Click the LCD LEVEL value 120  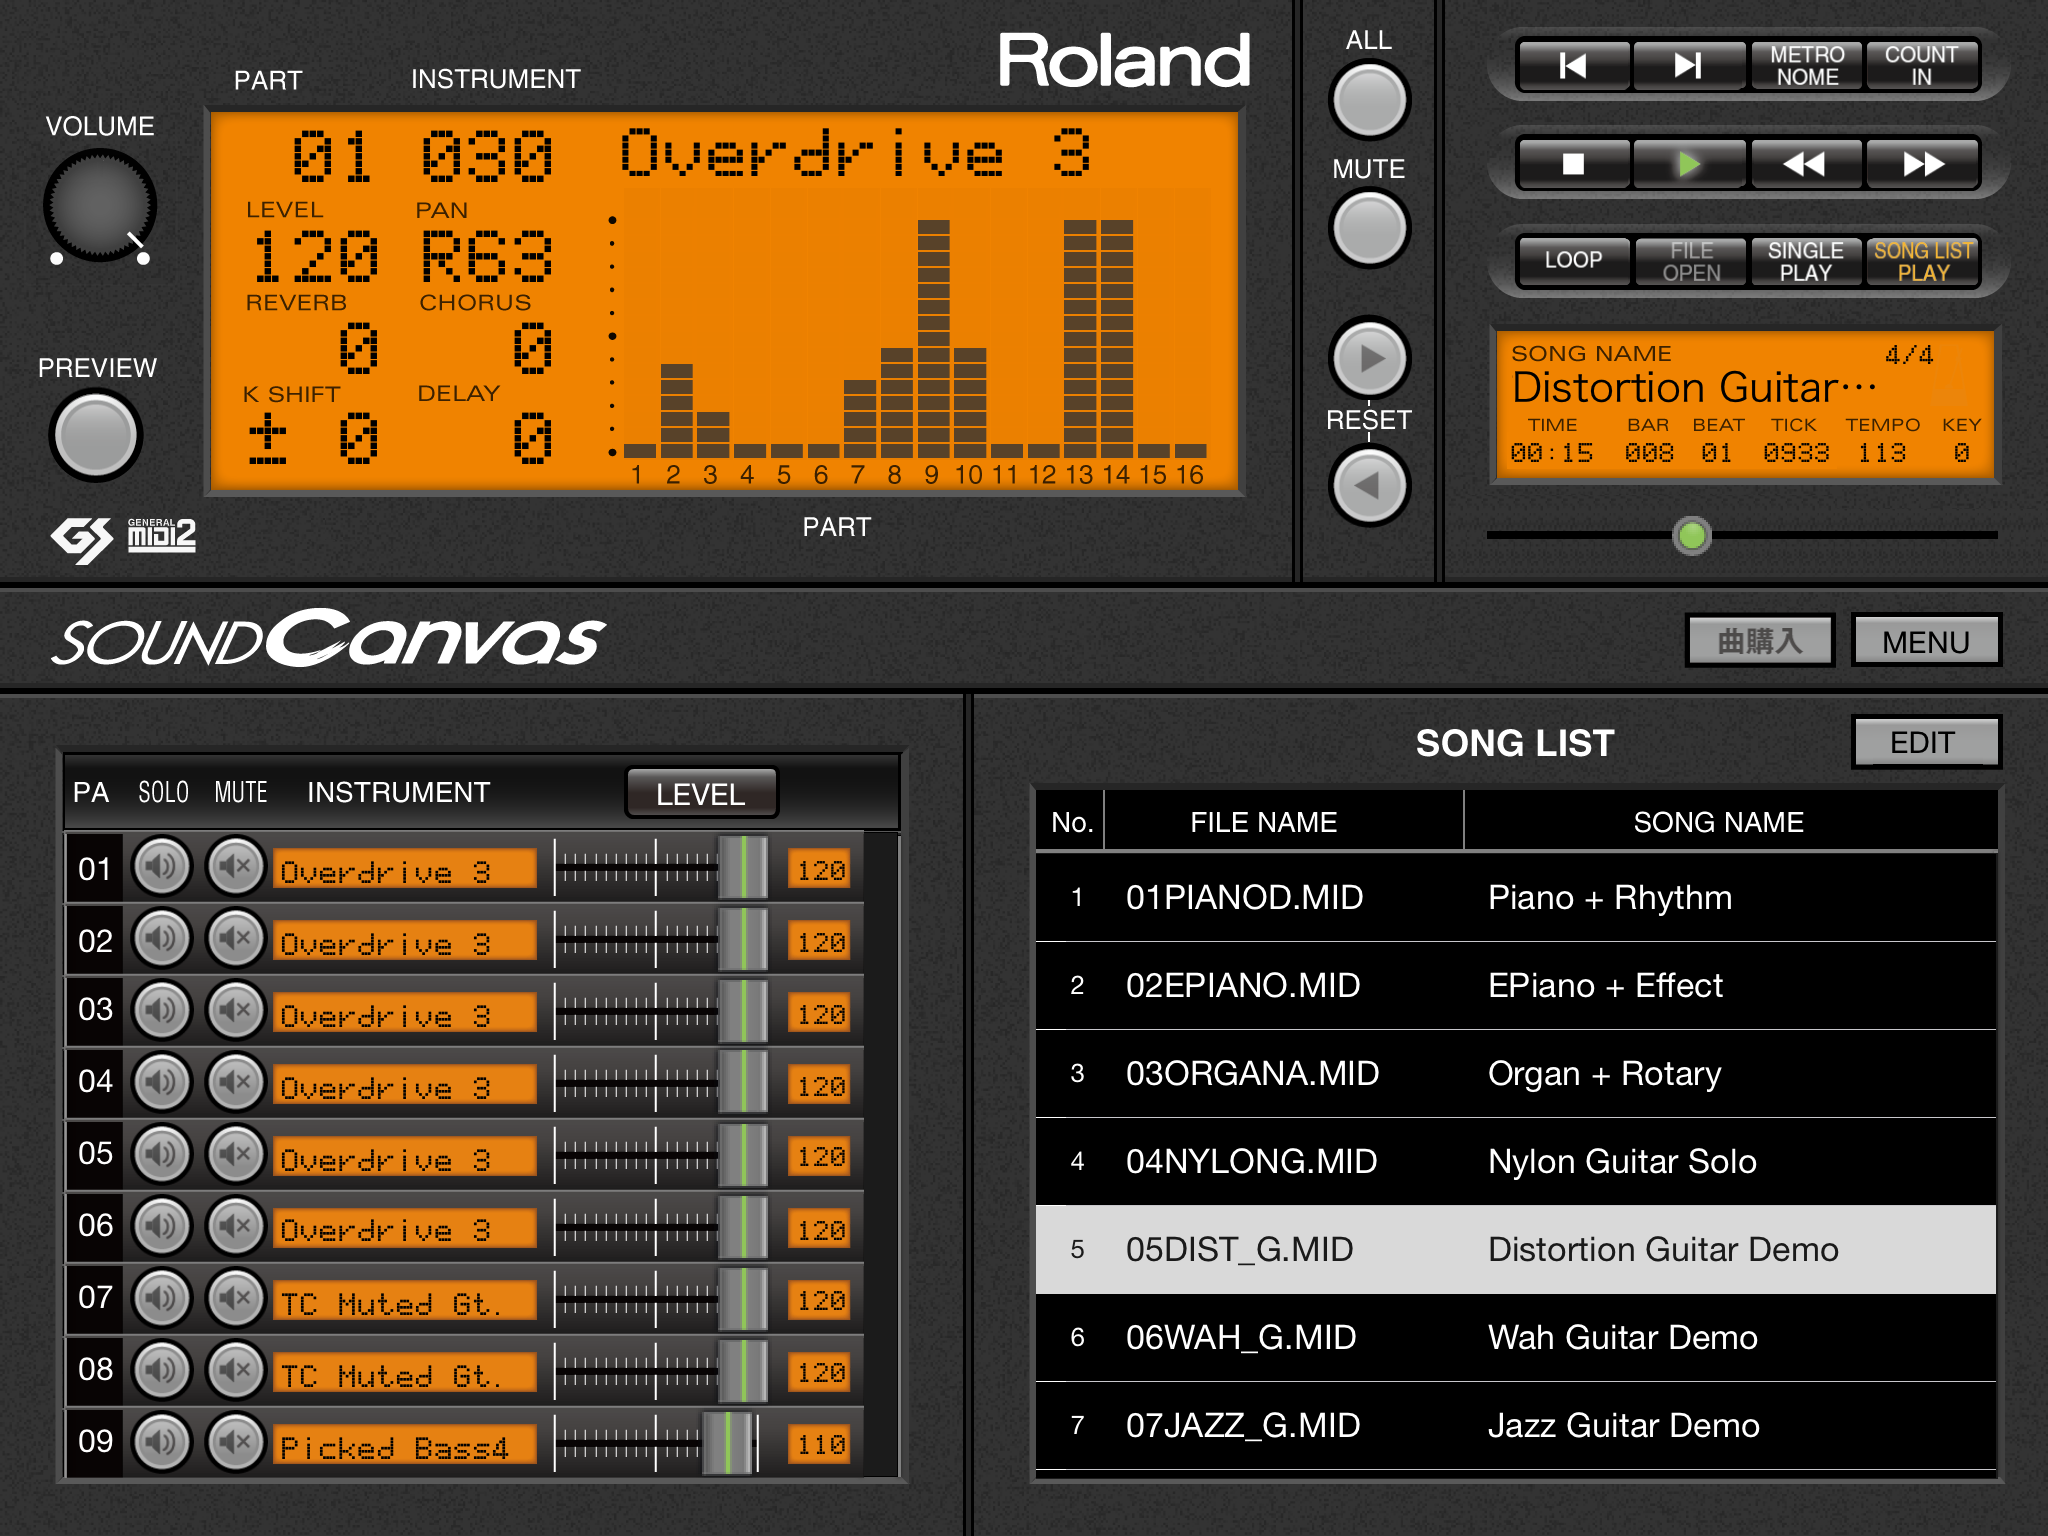tap(316, 257)
